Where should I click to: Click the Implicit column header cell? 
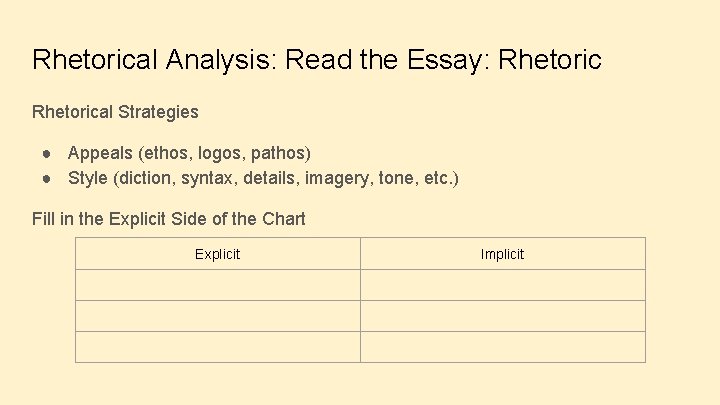(502, 254)
